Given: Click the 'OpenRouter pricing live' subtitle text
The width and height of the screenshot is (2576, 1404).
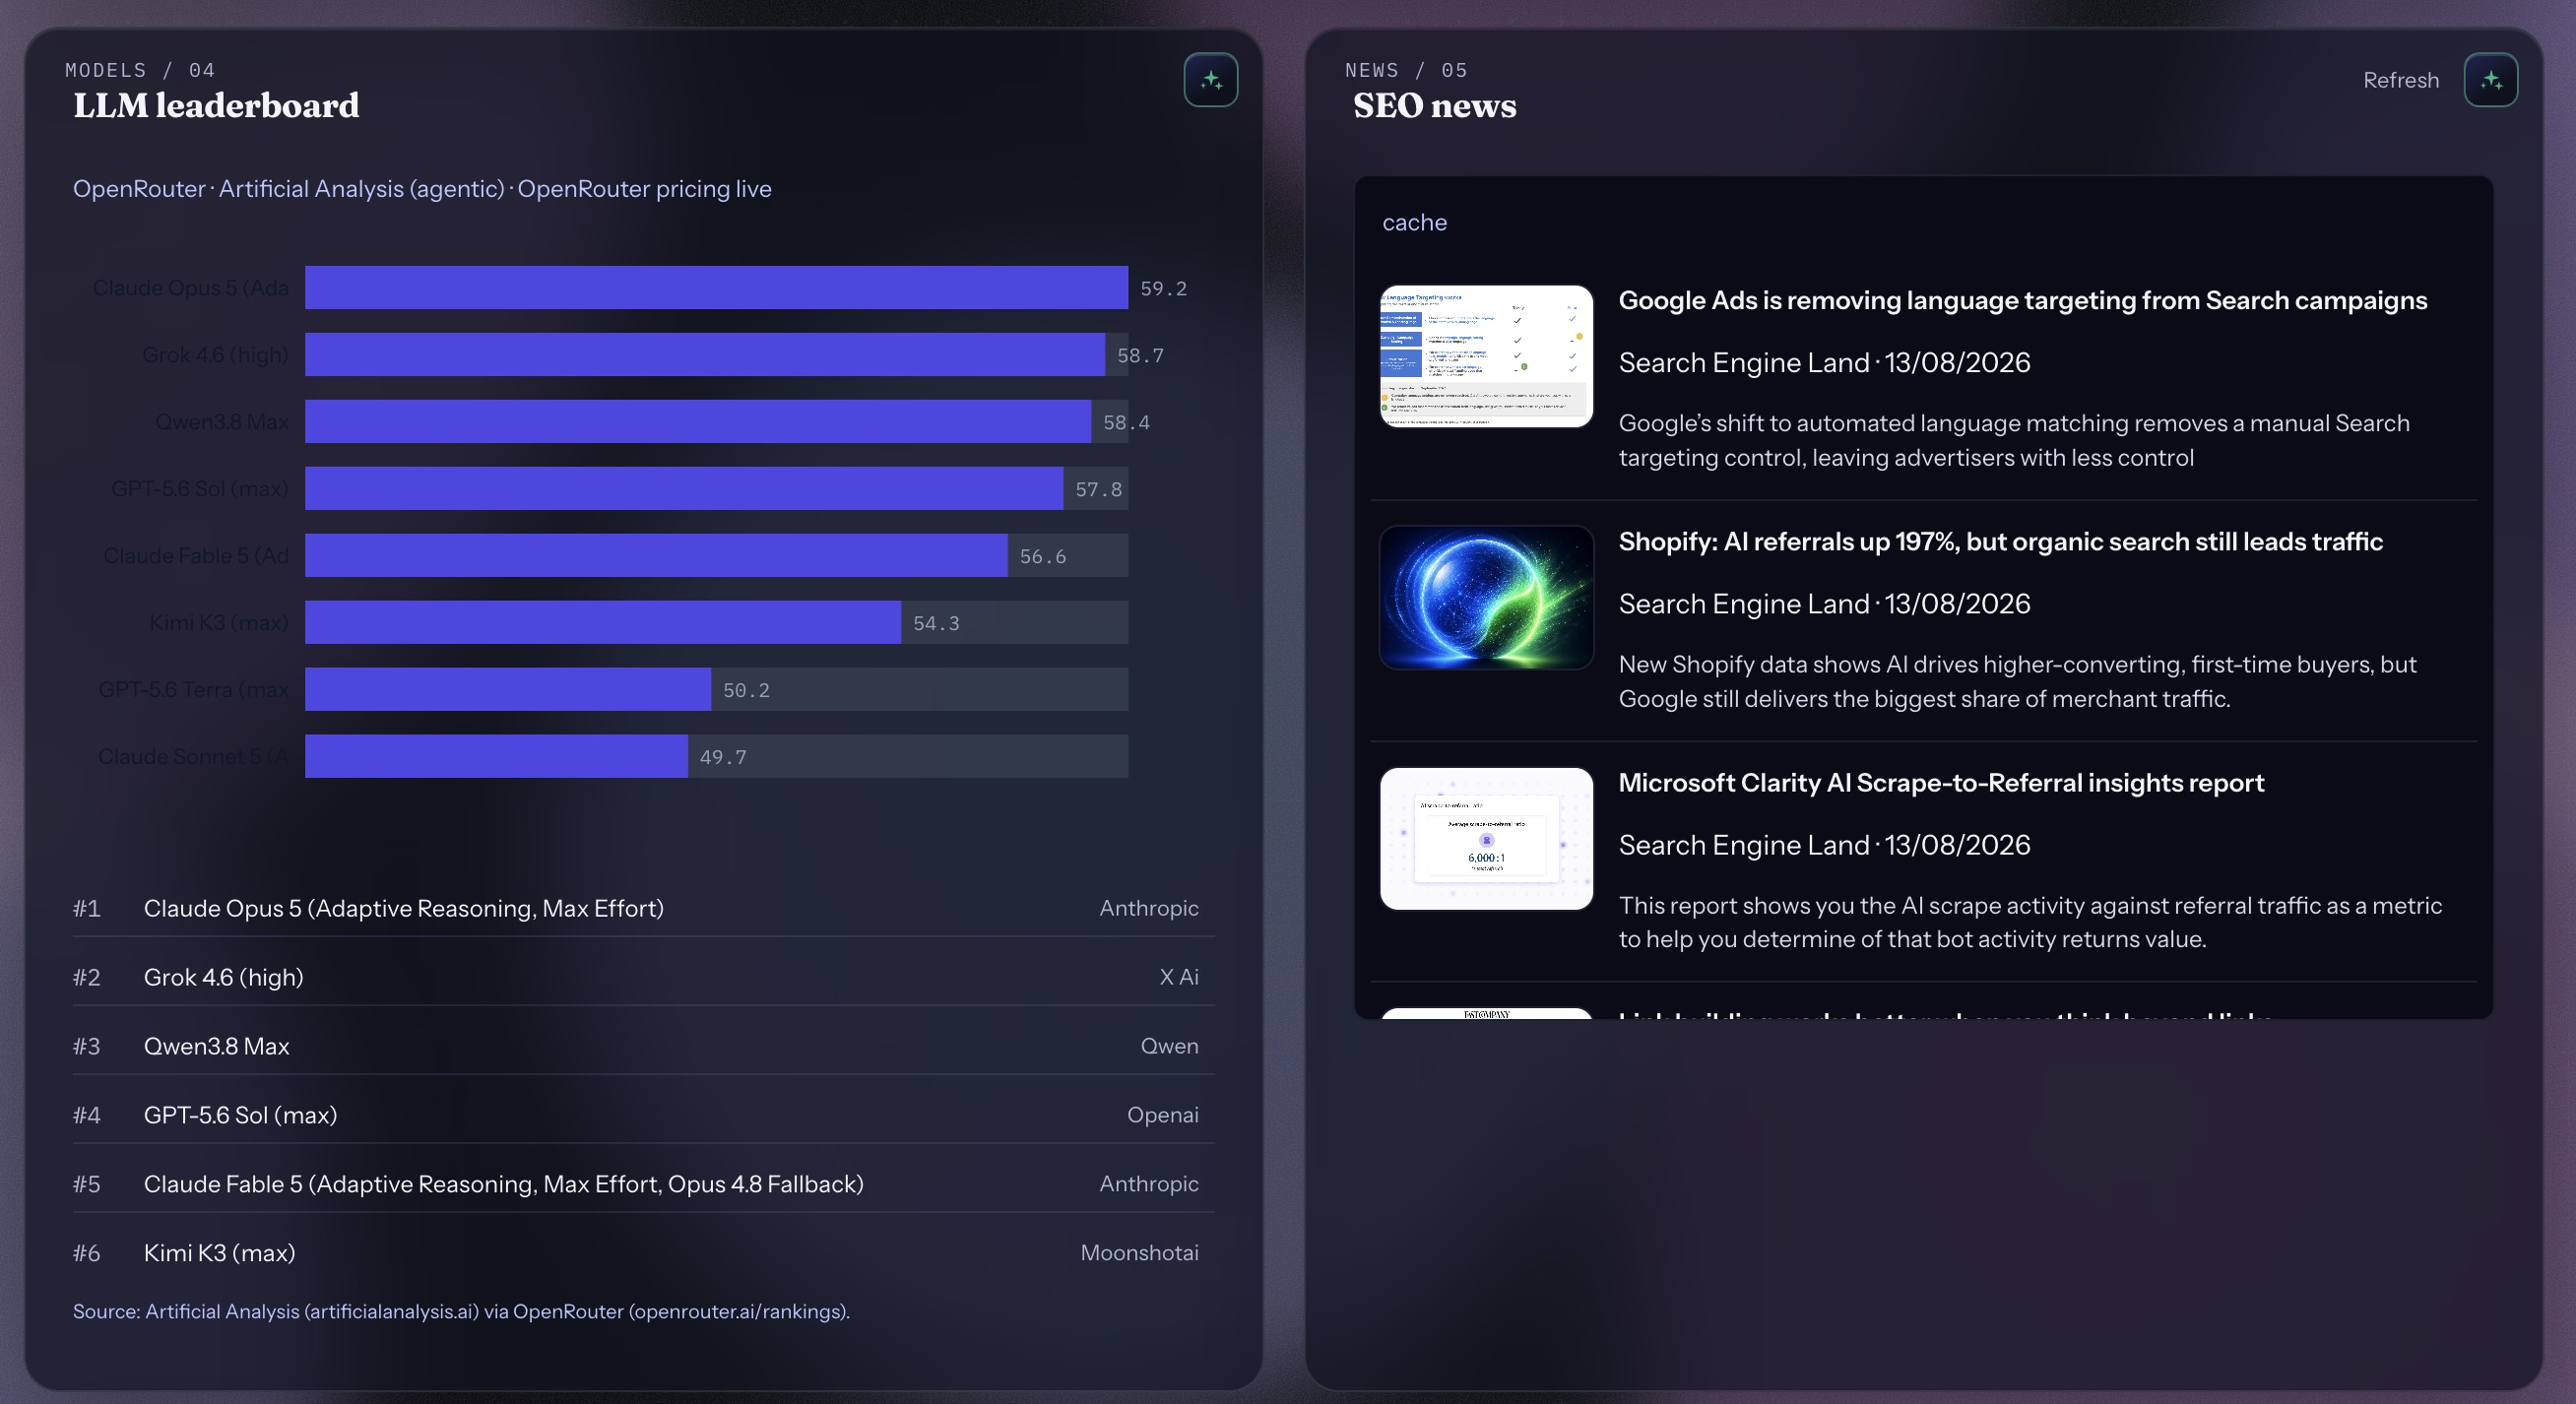Looking at the screenshot, I should tap(644, 189).
